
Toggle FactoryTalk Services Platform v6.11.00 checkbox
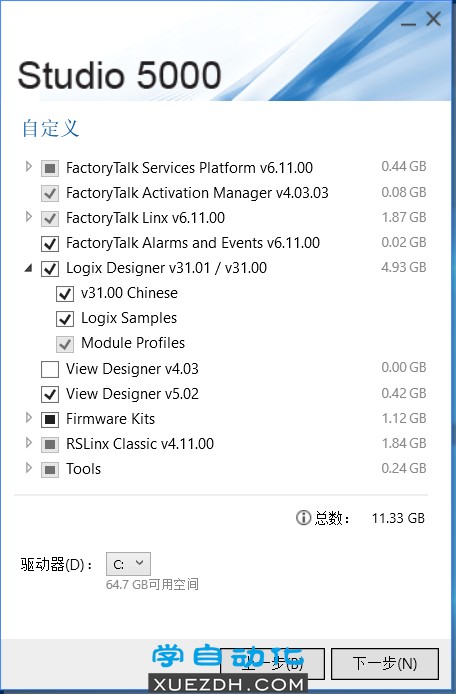[x=50, y=168]
